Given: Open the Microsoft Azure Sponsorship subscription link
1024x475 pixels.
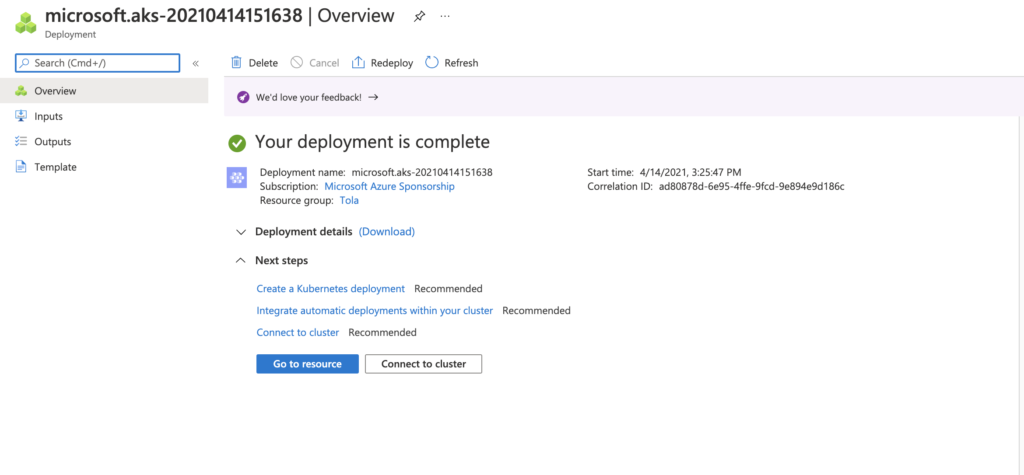Looking at the screenshot, I should 389,186.
